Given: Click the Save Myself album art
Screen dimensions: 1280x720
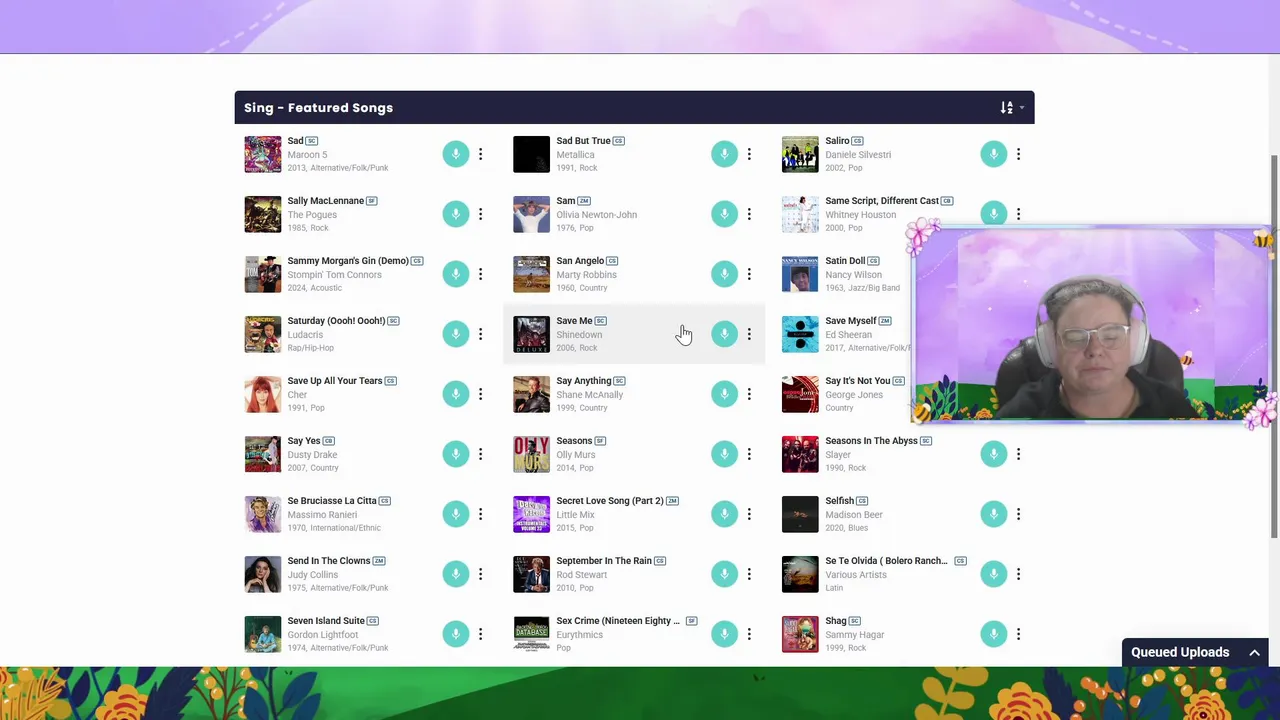Looking at the screenshot, I should tap(800, 334).
